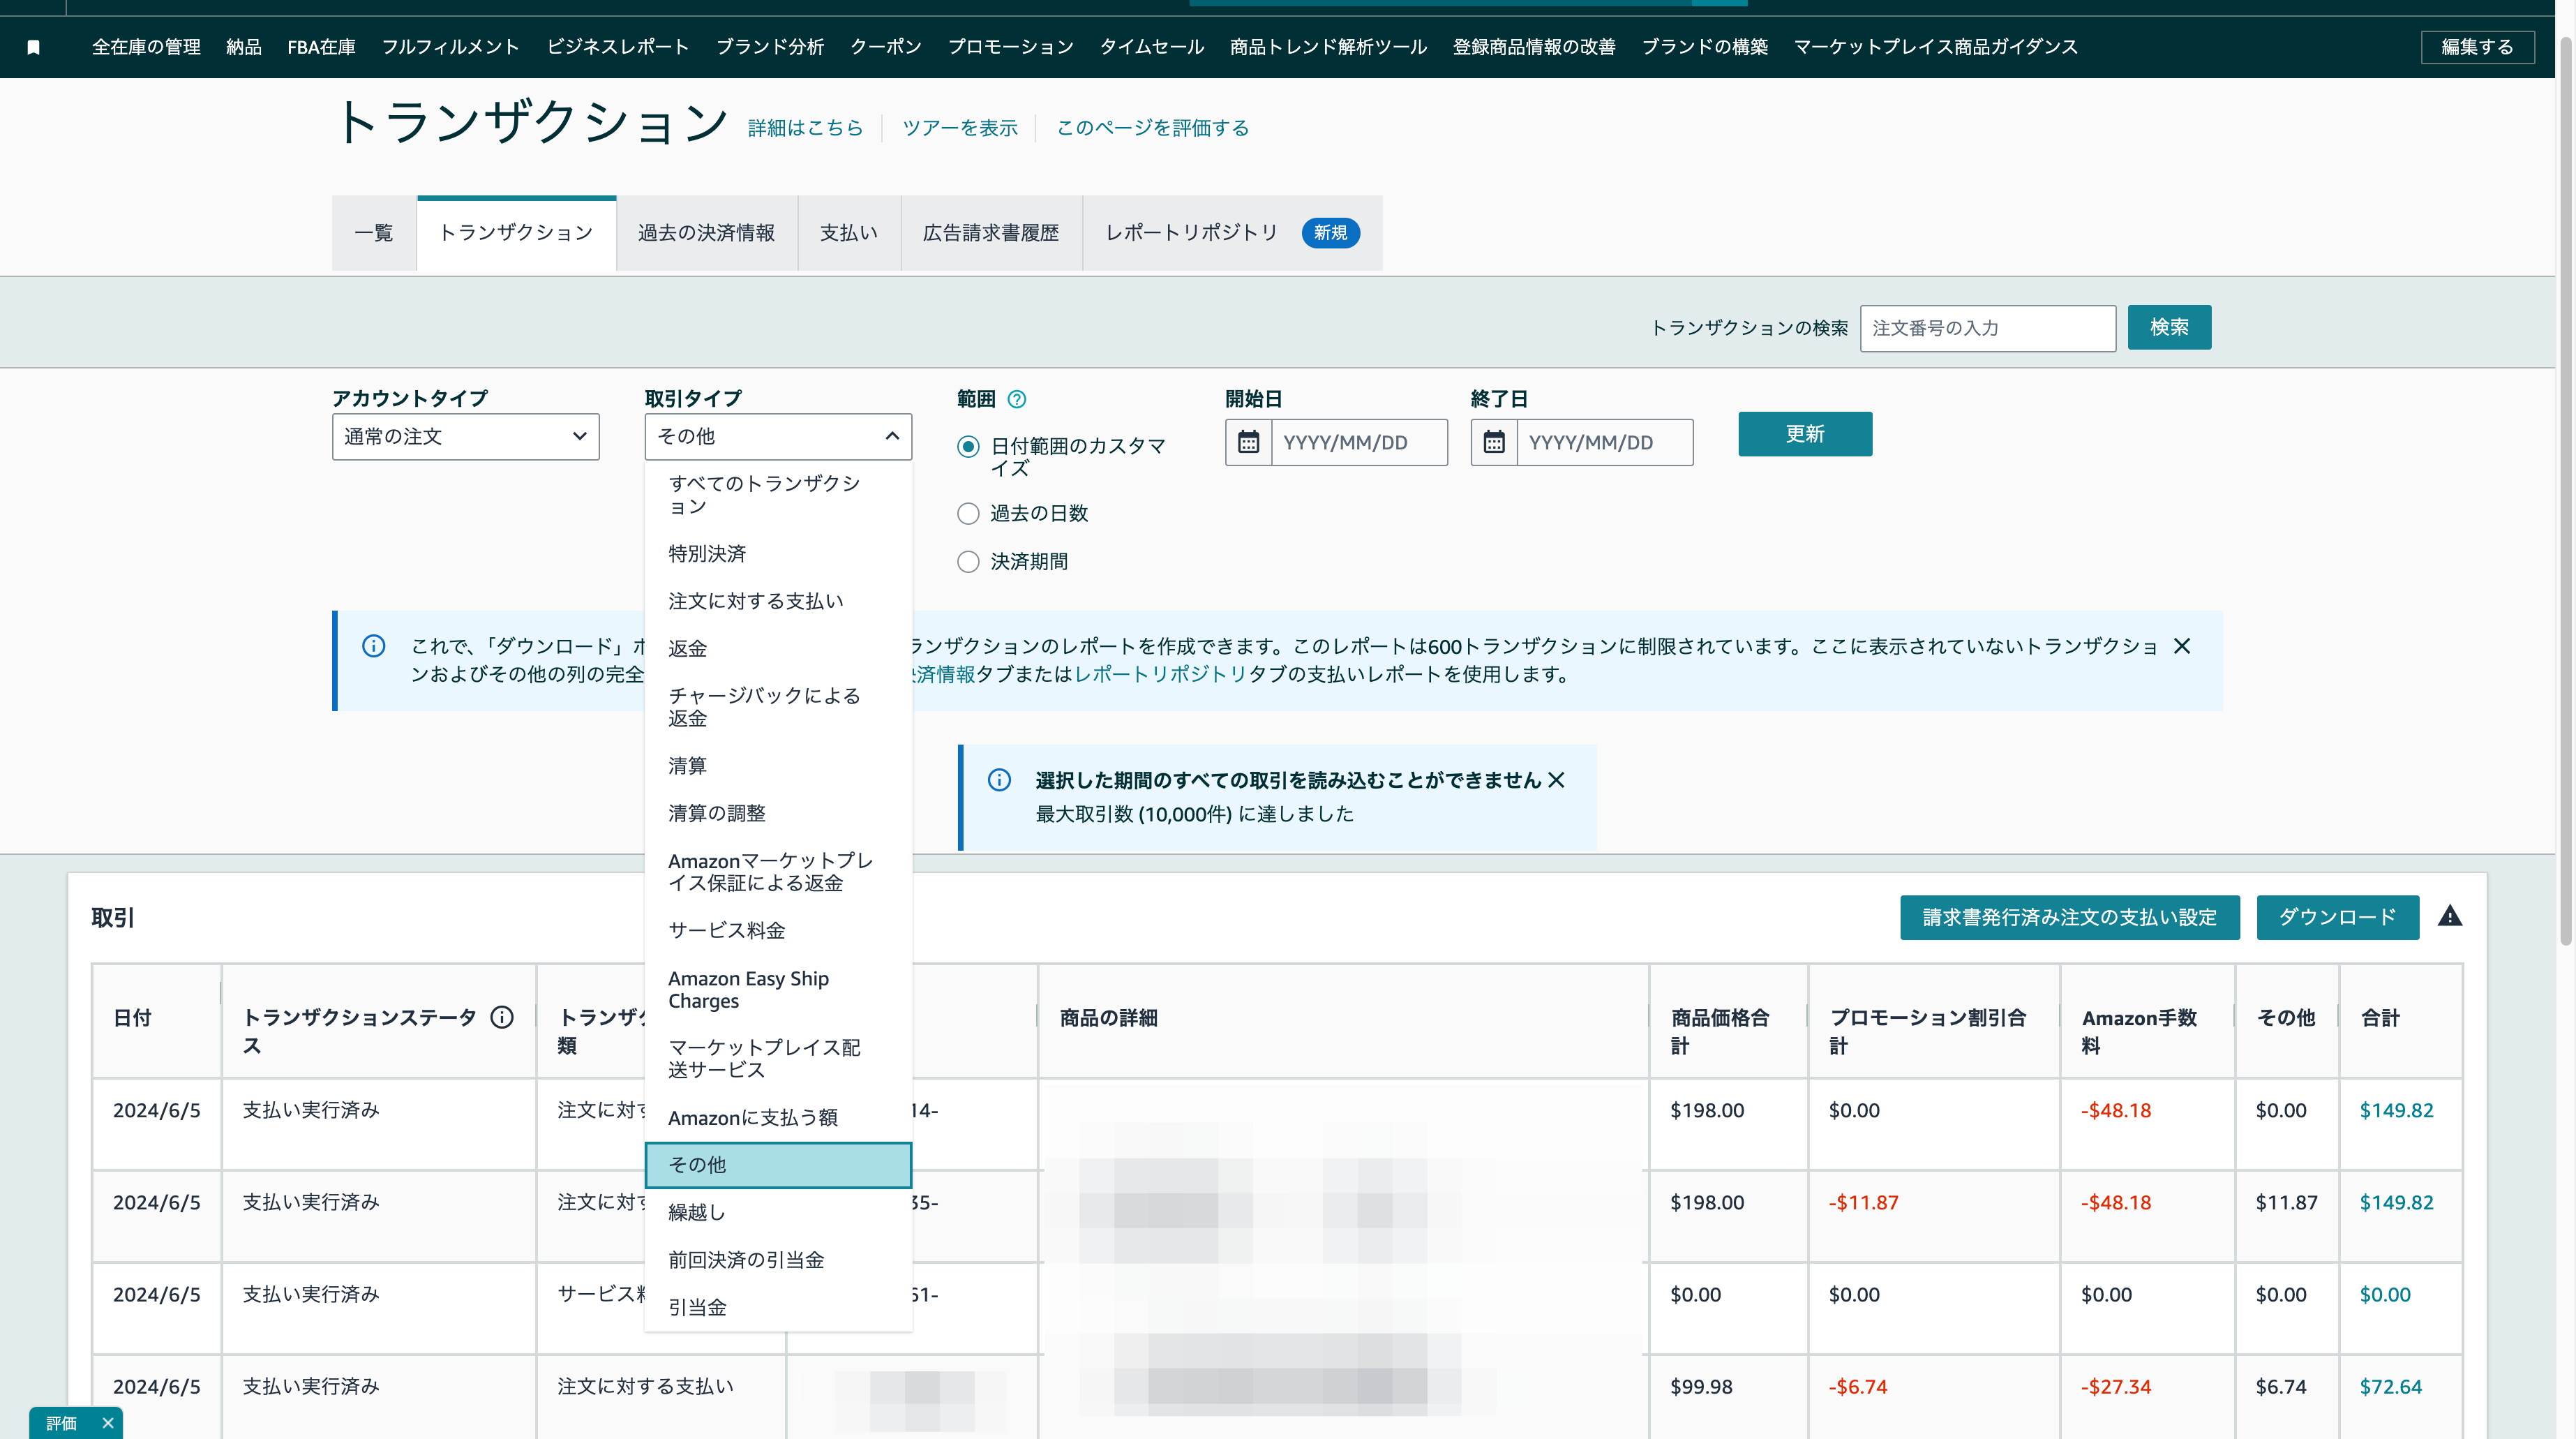Image resolution: width=2576 pixels, height=1439 pixels.
Task: Click the 評価 feedback tab
Action: [x=61, y=1423]
